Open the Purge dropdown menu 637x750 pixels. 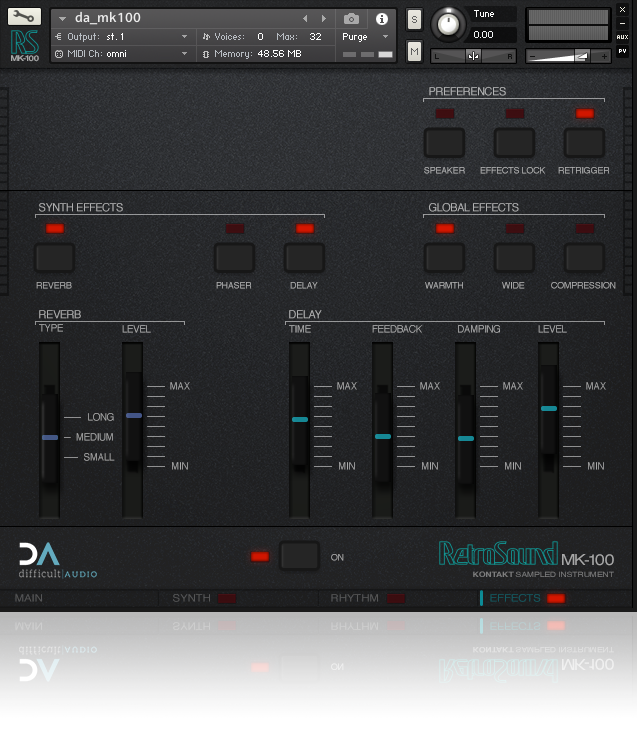(x=365, y=37)
